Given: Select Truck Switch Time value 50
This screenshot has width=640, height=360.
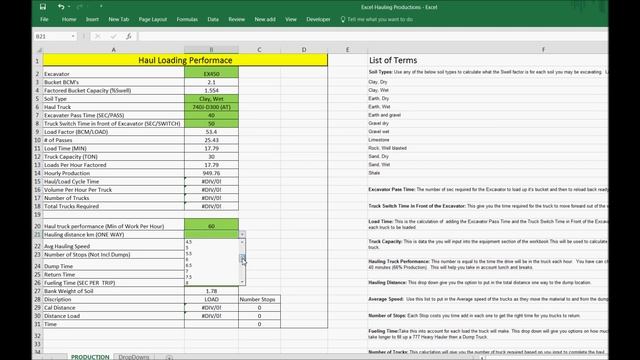Looking at the screenshot, I should (x=211, y=123).
